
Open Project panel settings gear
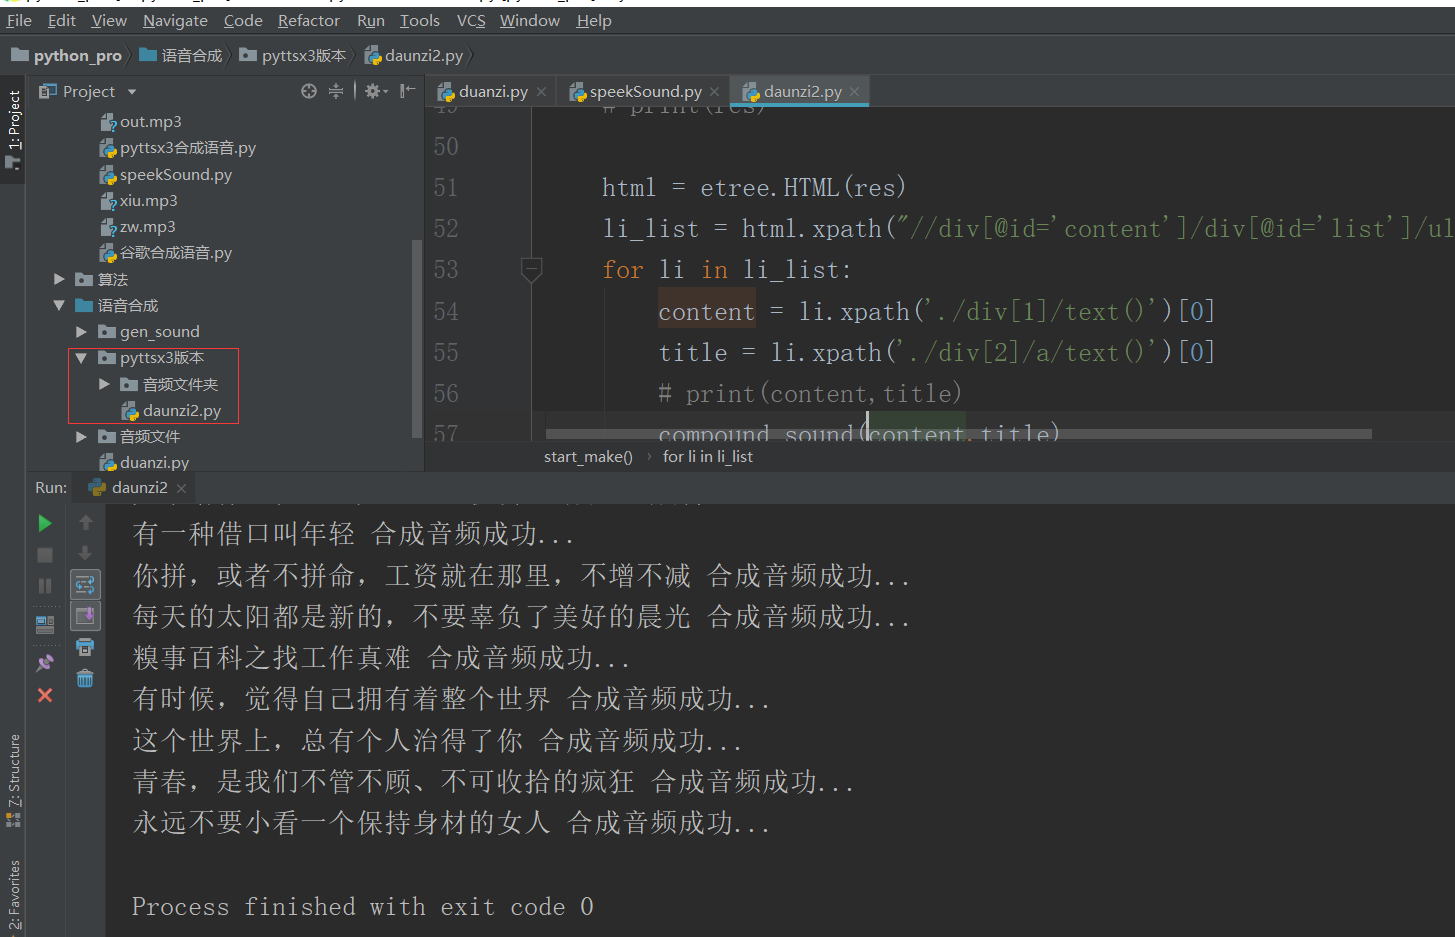click(375, 91)
